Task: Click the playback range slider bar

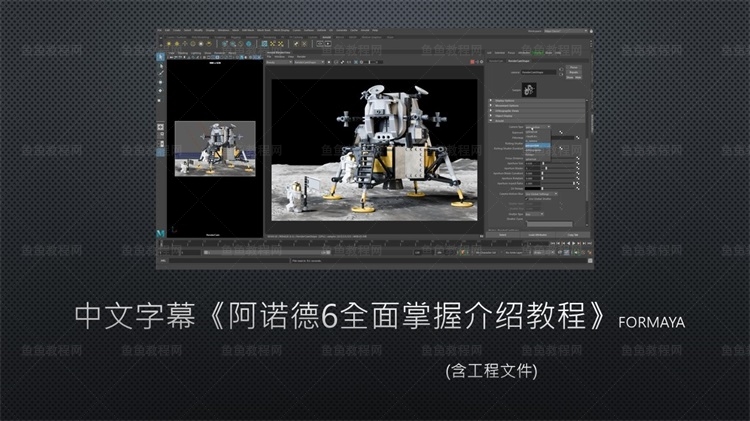Action: click(x=267, y=253)
